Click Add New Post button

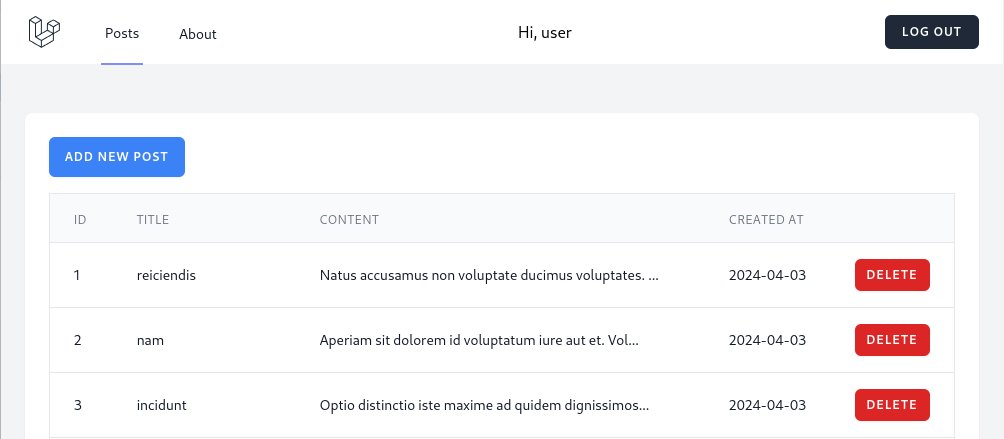pos(117,157)
